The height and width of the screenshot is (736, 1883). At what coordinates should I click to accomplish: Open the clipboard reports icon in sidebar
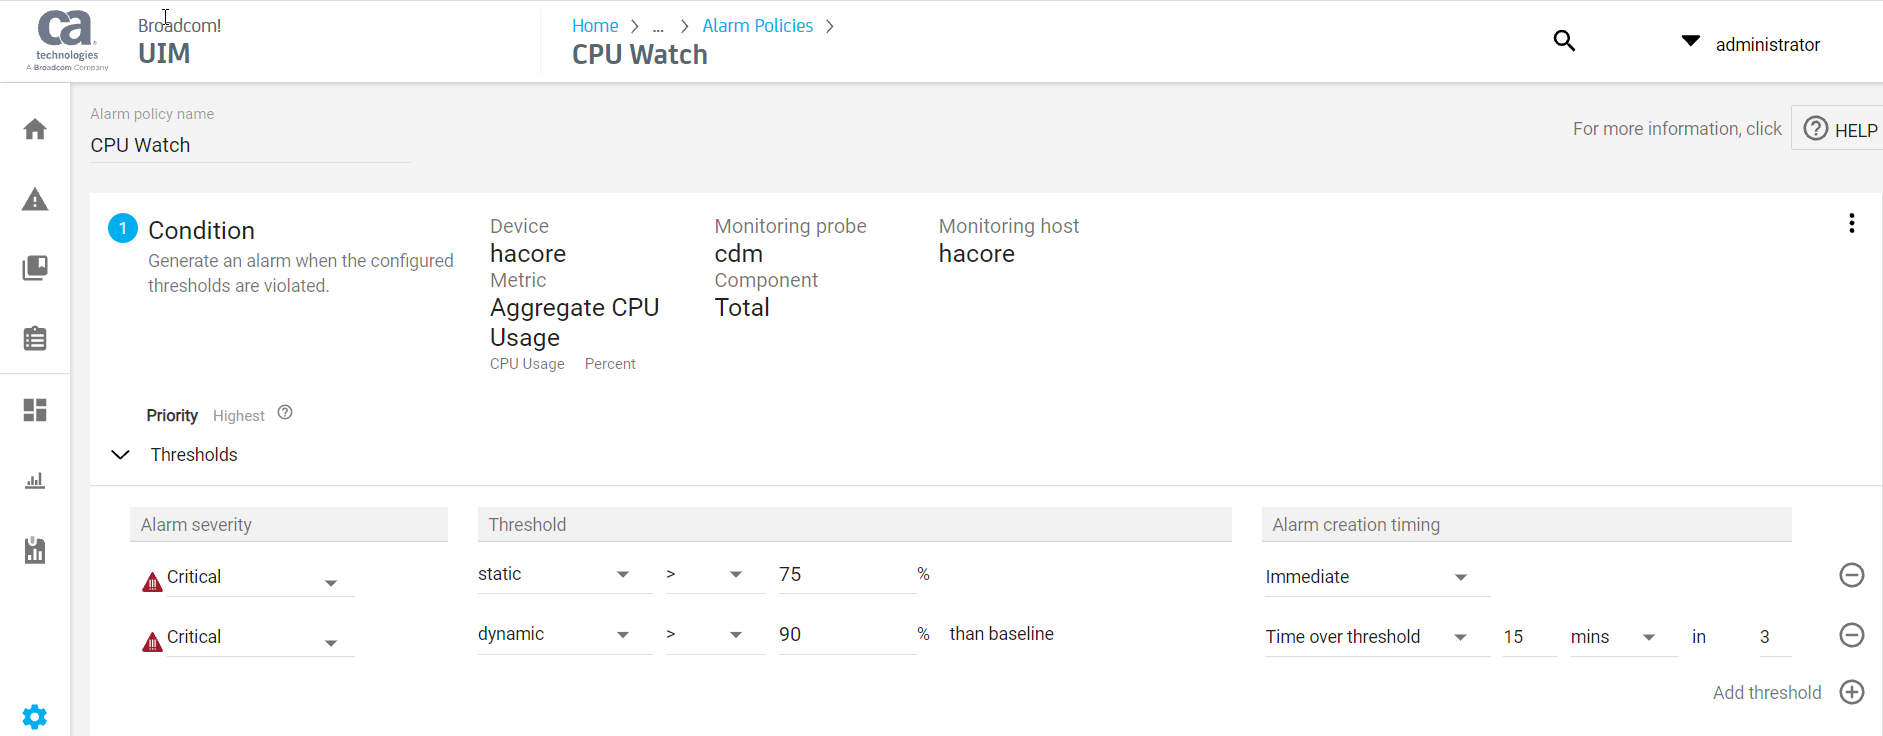coord(35,338)
